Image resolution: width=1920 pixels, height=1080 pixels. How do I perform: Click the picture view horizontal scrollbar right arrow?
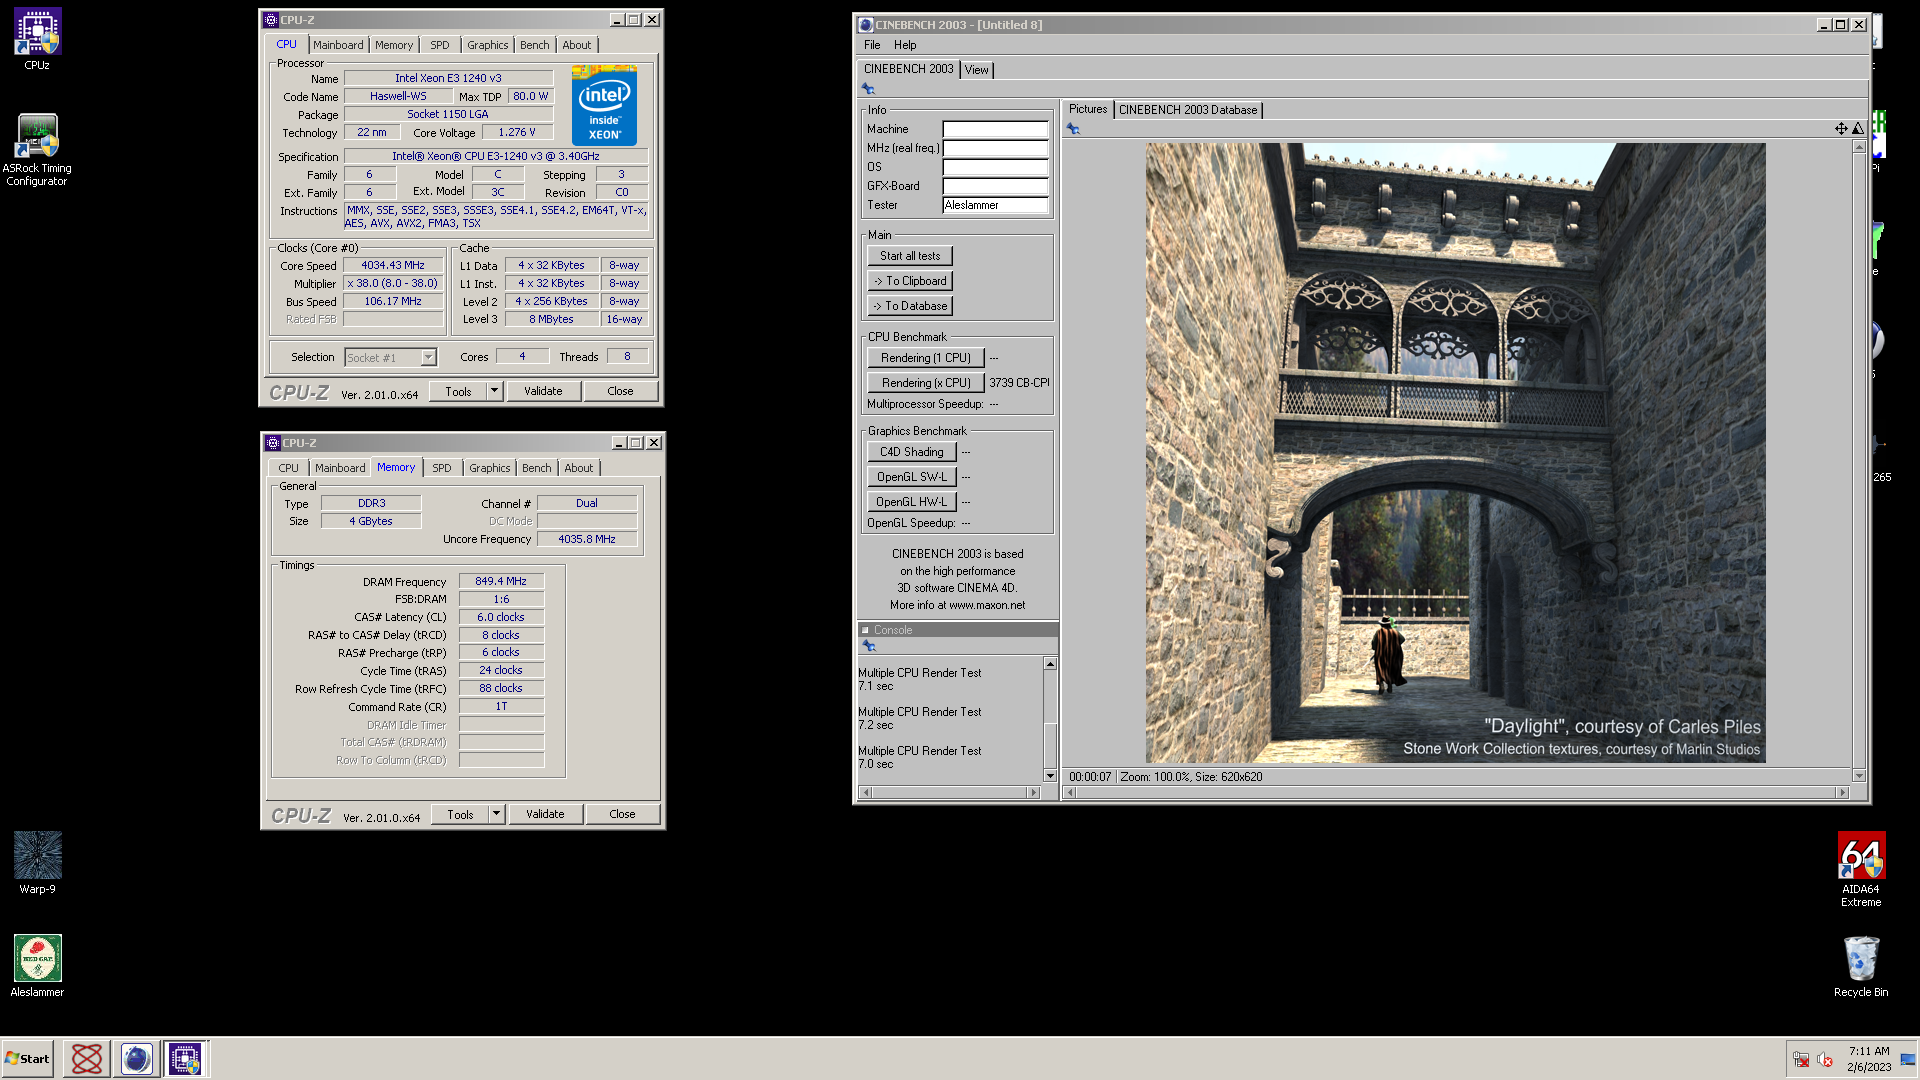(1842, 792)
